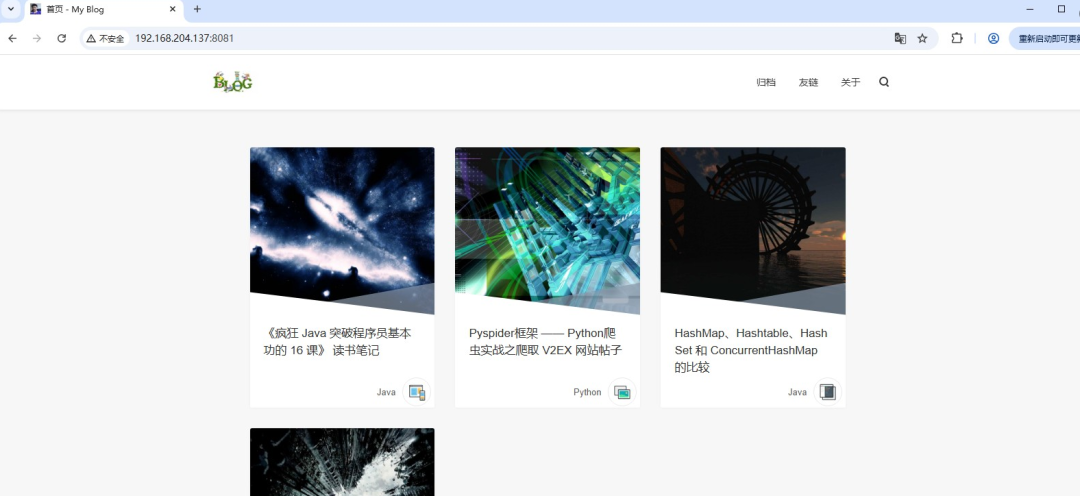Click the Java tag on the 疯狂 Java card
Image resolution: width=1080 pixels, height=496 pixels.
[386, 392]
